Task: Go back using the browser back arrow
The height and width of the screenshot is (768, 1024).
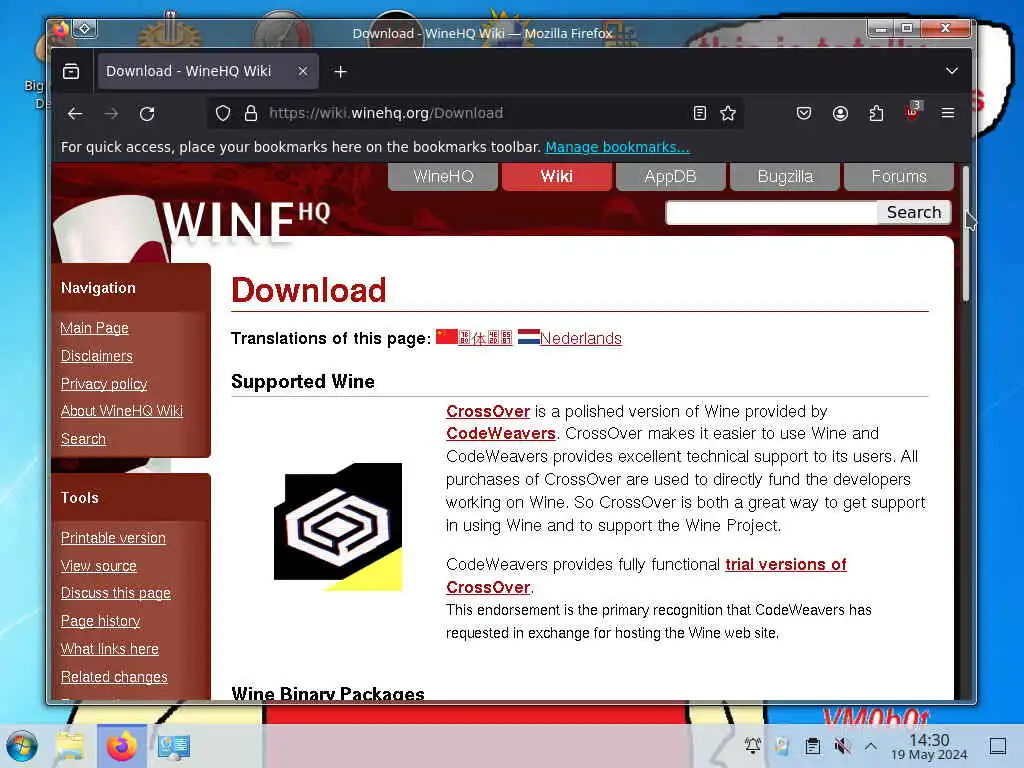Action: click(75, 114)
